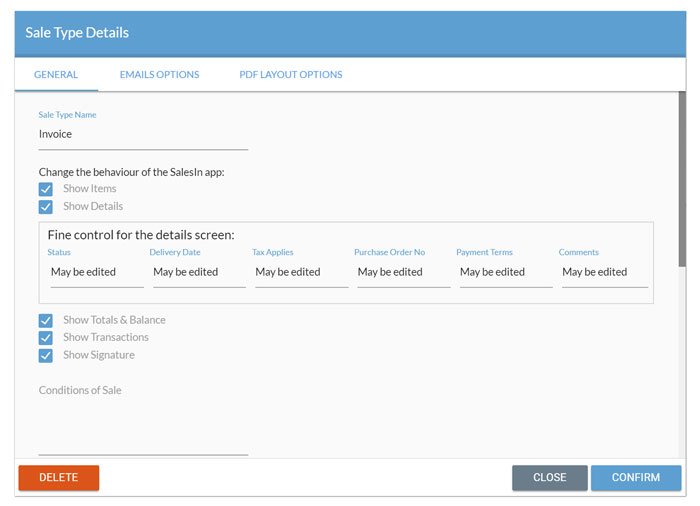700x506 pixels.
Task: Expand the Payment Terms dropdown
Action: point(506,272)
